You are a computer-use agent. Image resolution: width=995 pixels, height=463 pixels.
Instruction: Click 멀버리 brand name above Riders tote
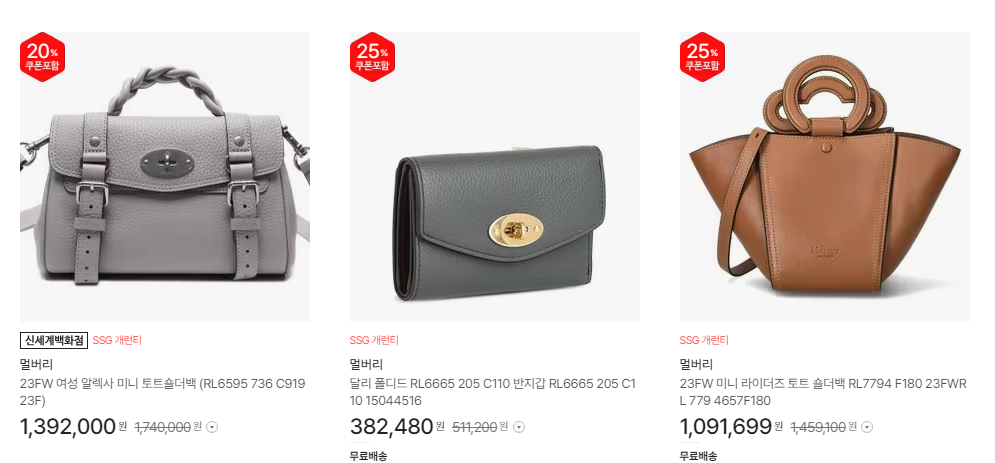(x=696, y=365)
